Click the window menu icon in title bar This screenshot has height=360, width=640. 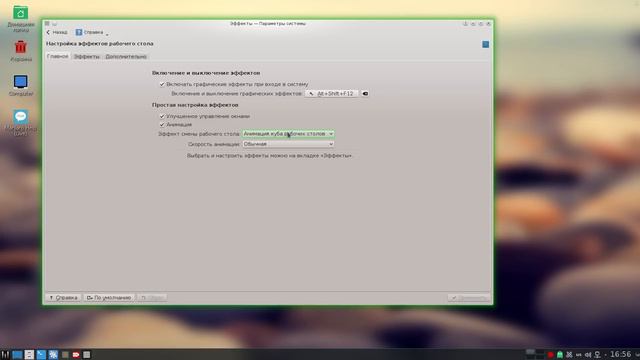click(x=47, y=24)
